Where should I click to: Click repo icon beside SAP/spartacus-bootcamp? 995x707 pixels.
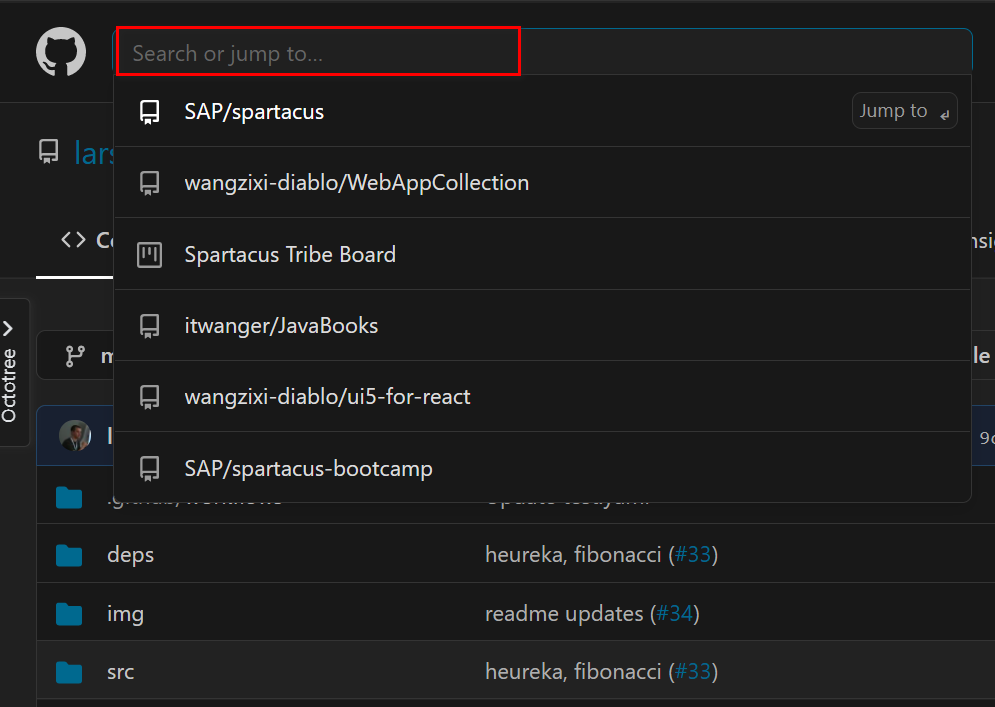pos(150,468)
